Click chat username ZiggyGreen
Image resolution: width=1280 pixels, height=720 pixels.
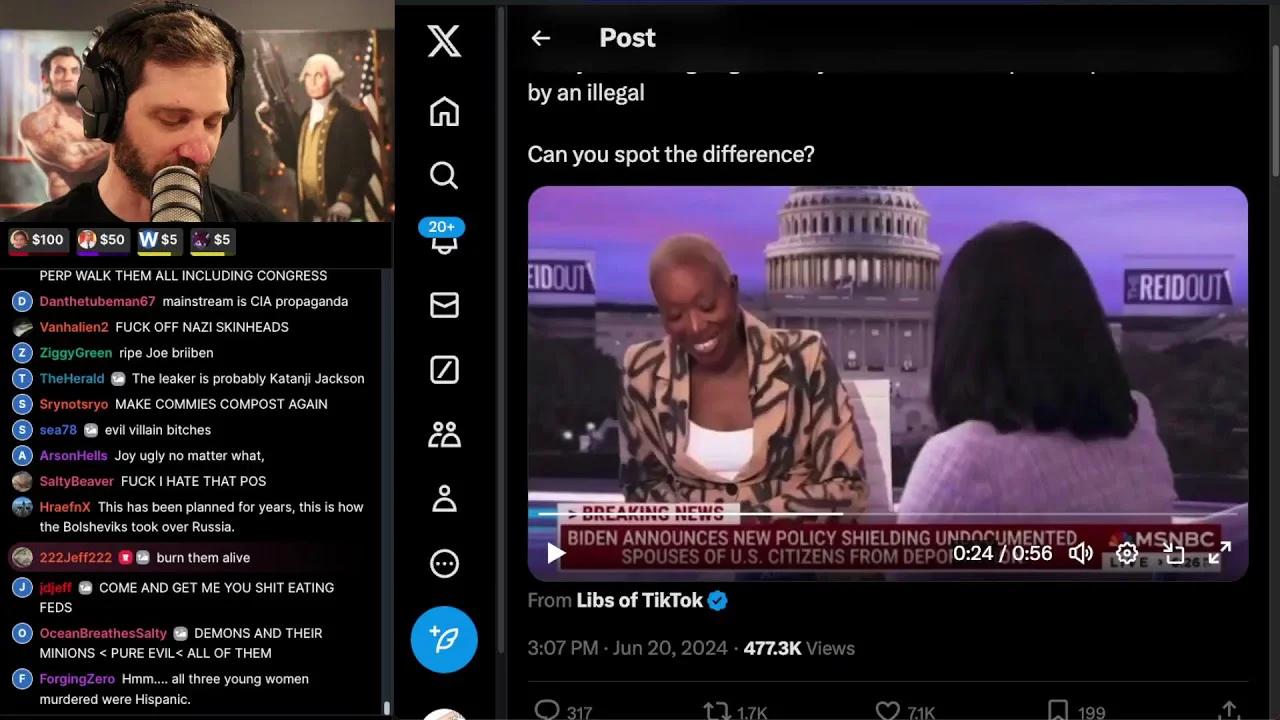[x=76, y=353]
